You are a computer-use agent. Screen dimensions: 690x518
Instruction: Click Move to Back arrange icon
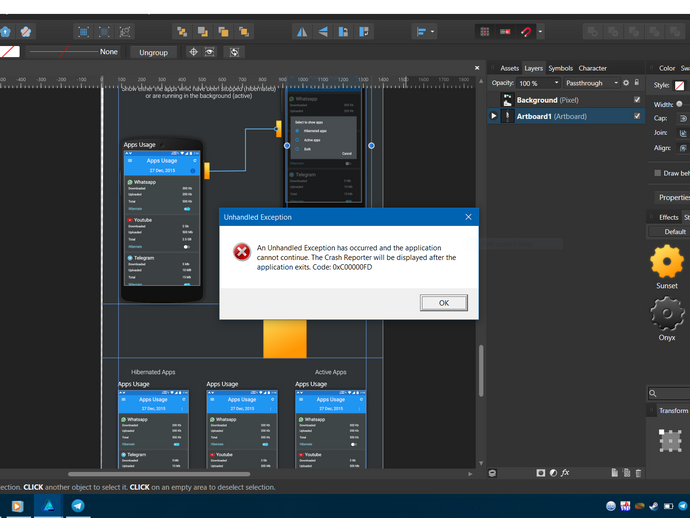coord(182,32)
